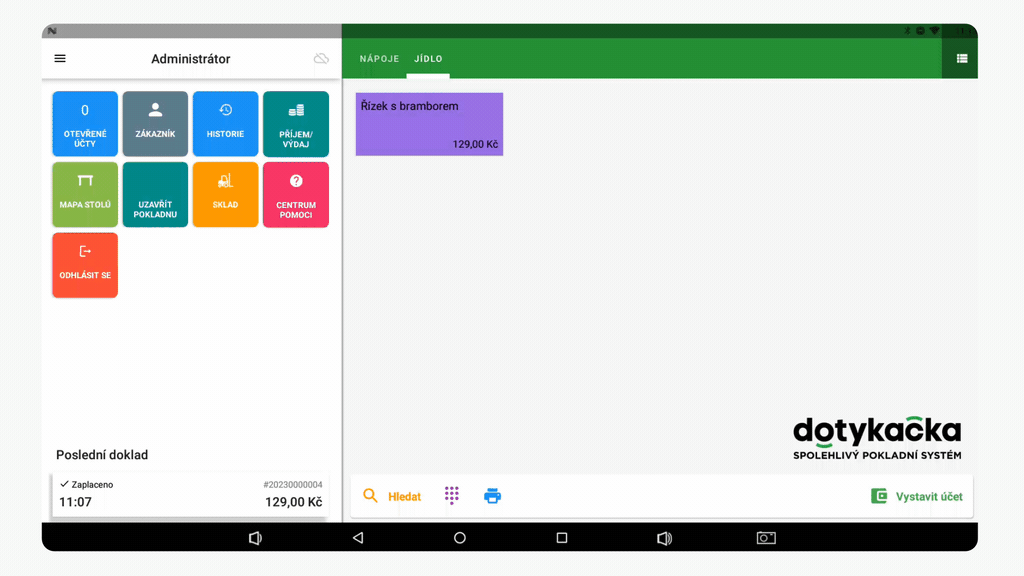Open the hamburger menu
This screenshot has height=576, width=1024.
coord(60,59)
